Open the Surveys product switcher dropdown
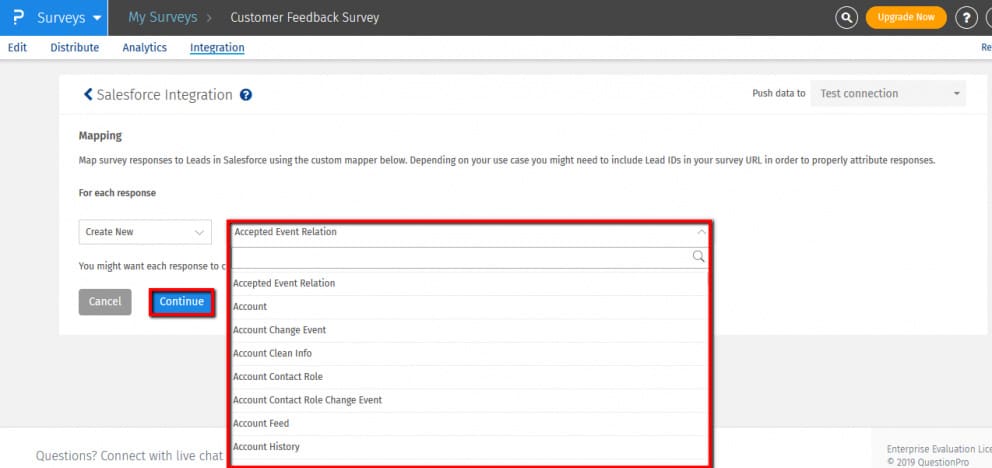Image resolution: width=992 pixels, height=468 pixels. point(68,18)
